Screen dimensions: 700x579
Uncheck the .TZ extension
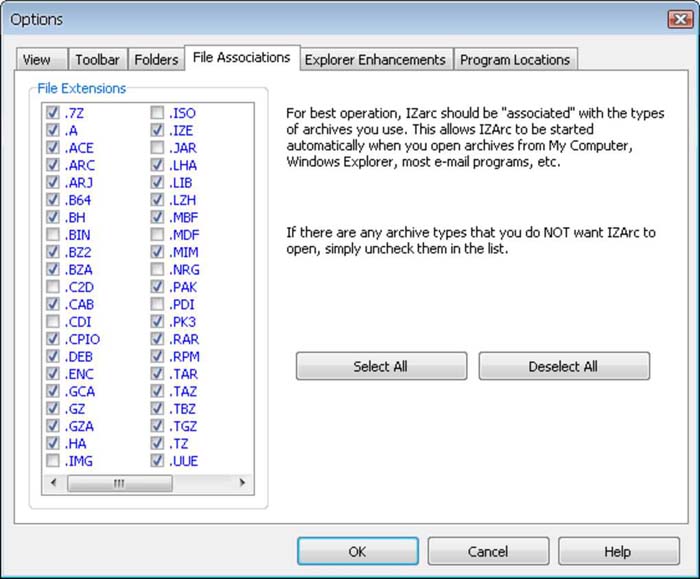[157, 443]
